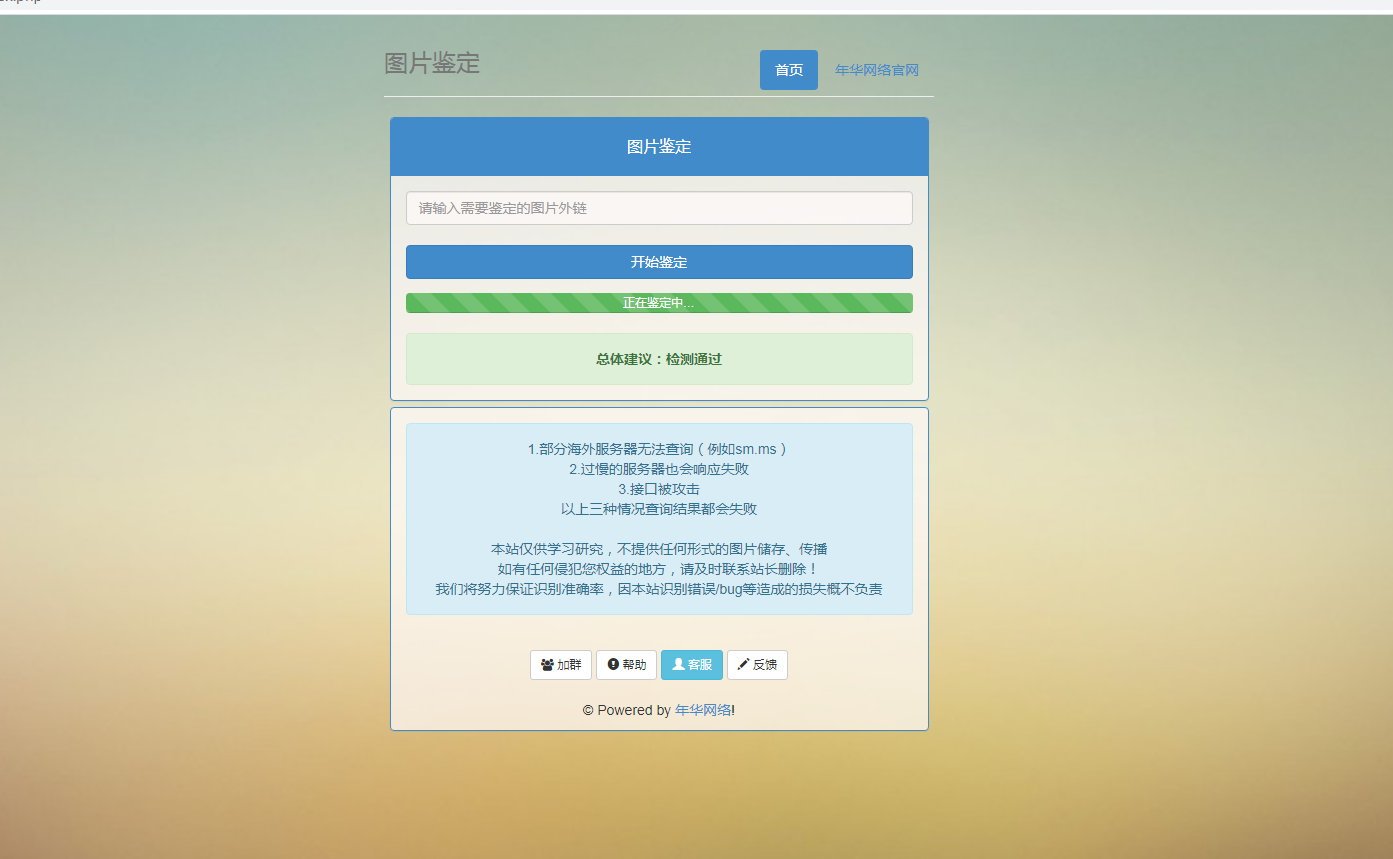Click the pencil icon on 反馈 button
This screenshot has height=859, width=1393.
(743, 665)
